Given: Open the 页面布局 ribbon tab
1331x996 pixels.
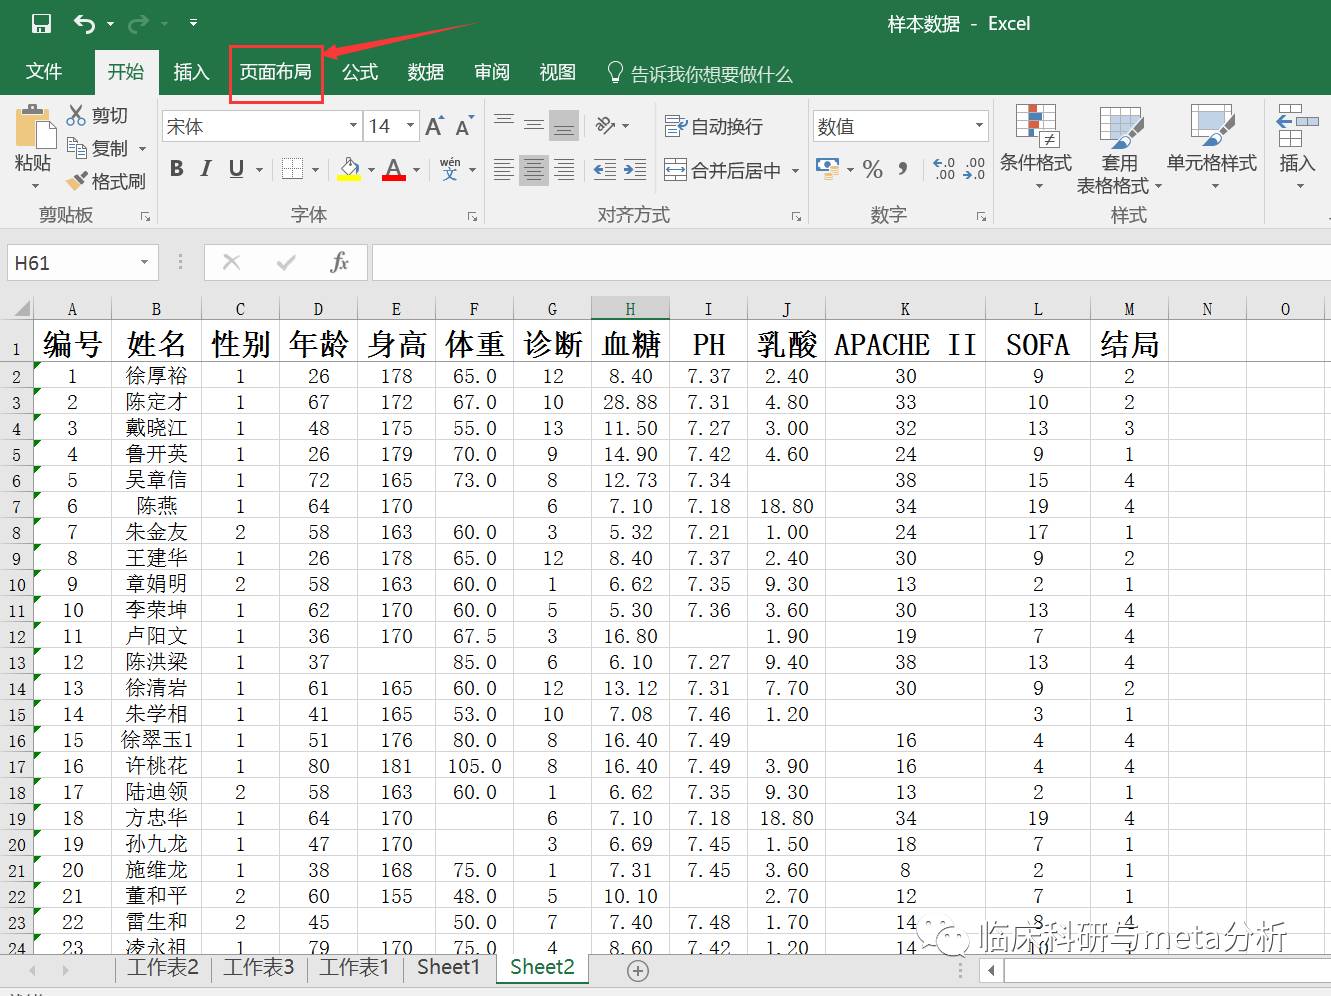Looking at the screenshot, I should tap(276, 72).
